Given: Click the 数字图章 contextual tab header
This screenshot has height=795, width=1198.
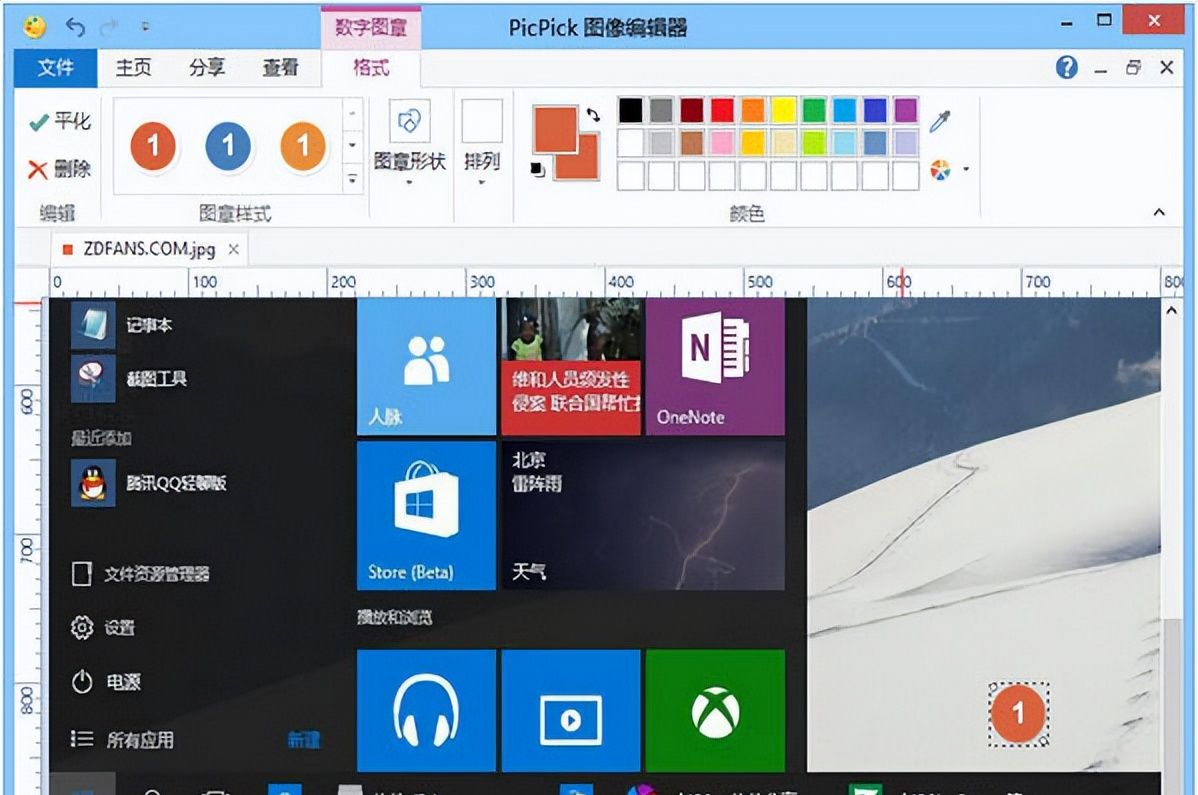Looking at the screenshot, I should coord(371,27).
